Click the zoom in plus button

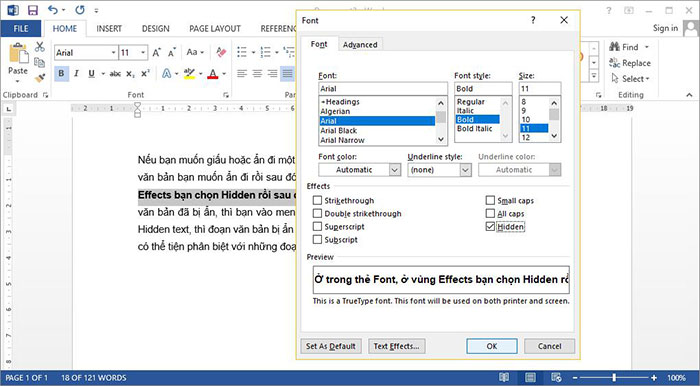point(654,378)
